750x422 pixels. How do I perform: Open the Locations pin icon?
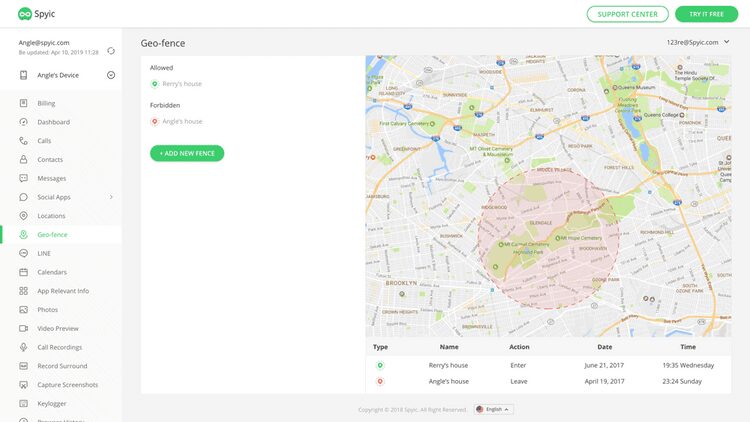coord(23,215)
